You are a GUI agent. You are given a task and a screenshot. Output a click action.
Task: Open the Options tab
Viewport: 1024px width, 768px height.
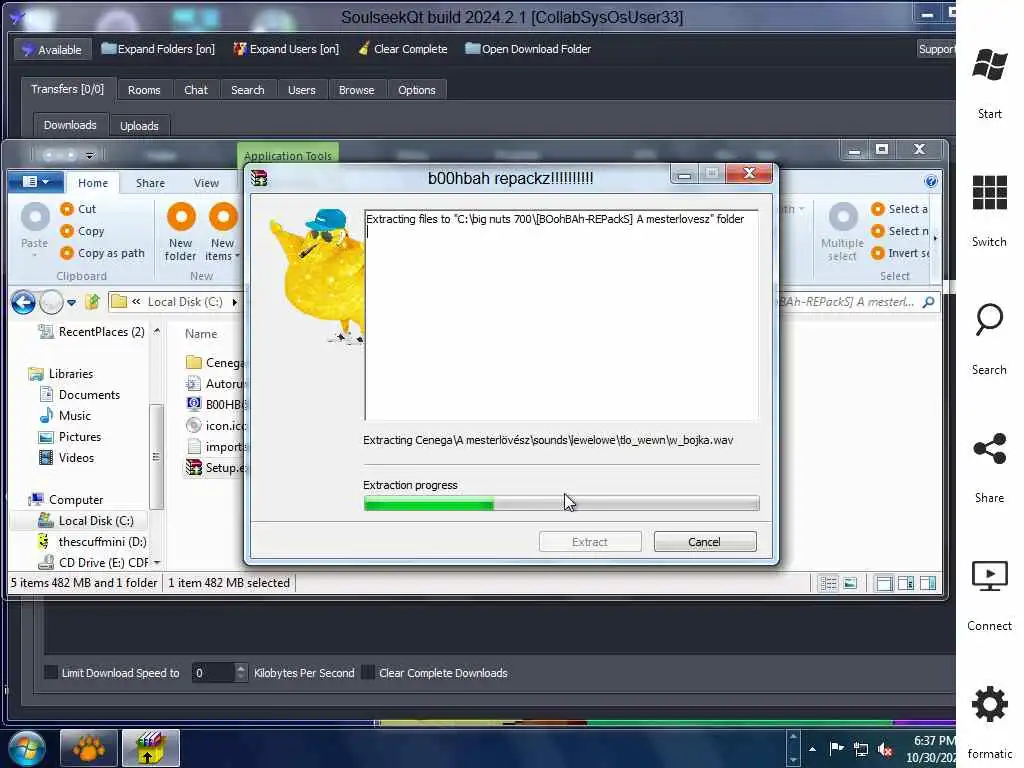[x=417, y=90]
